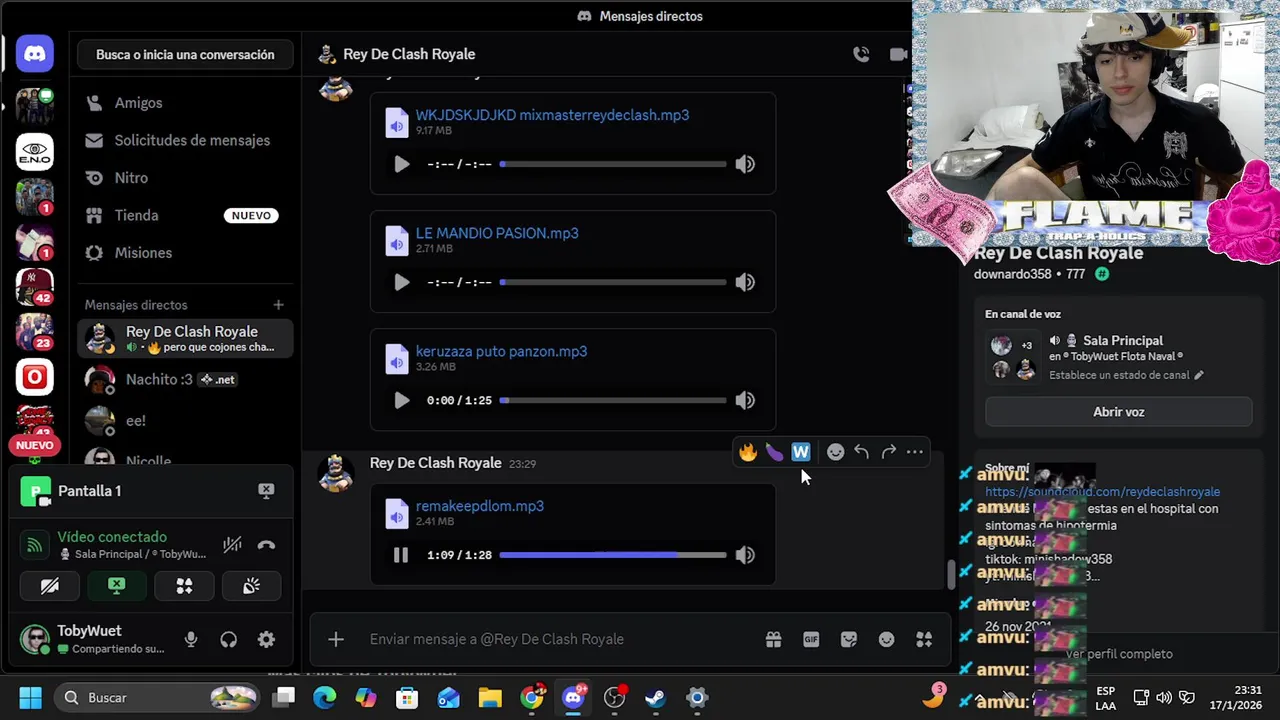Click Abrir voz button
The height and width of the screenshot is (720, 1280).
(1118, 411)
